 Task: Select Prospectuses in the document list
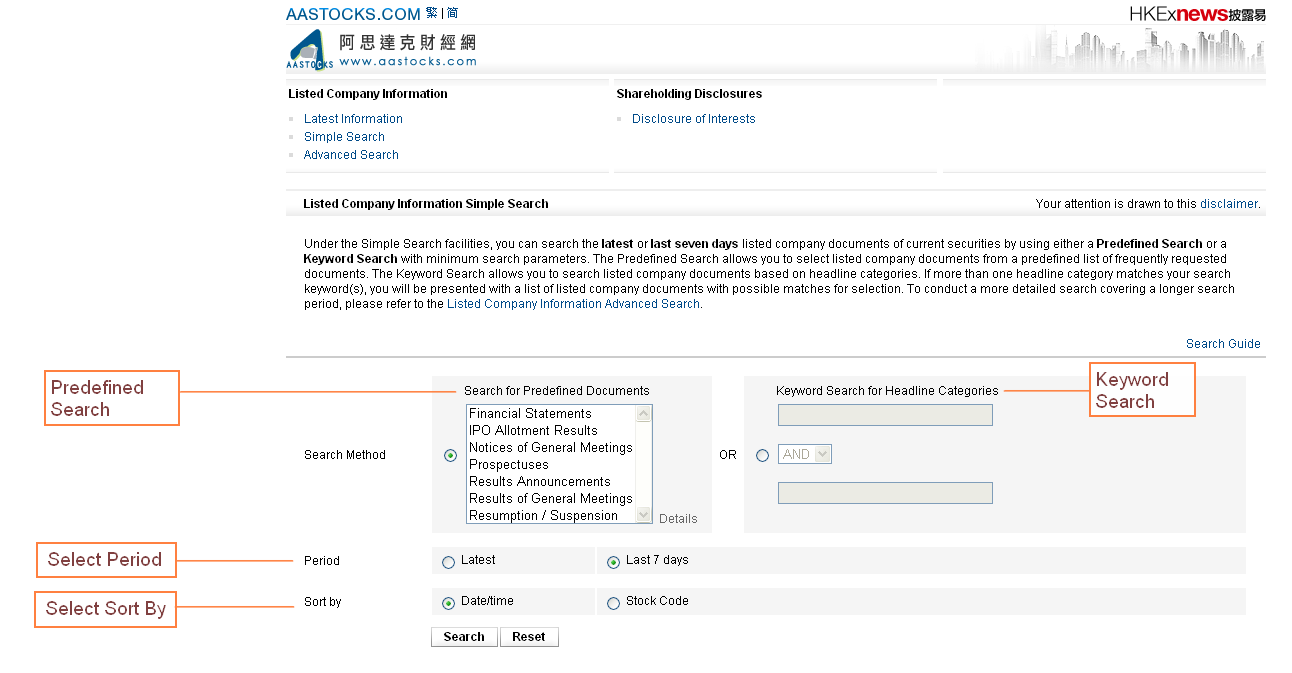[x=509, y=465]
